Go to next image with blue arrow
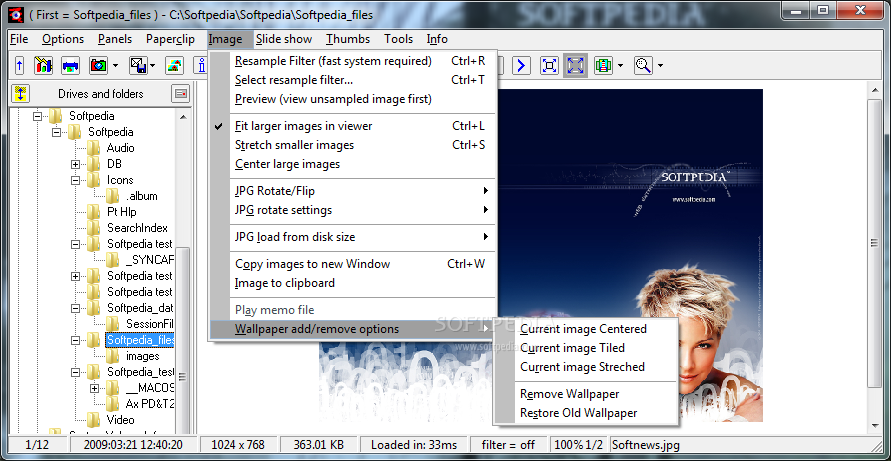Screen dimensions: 891x461 [521, 65]
